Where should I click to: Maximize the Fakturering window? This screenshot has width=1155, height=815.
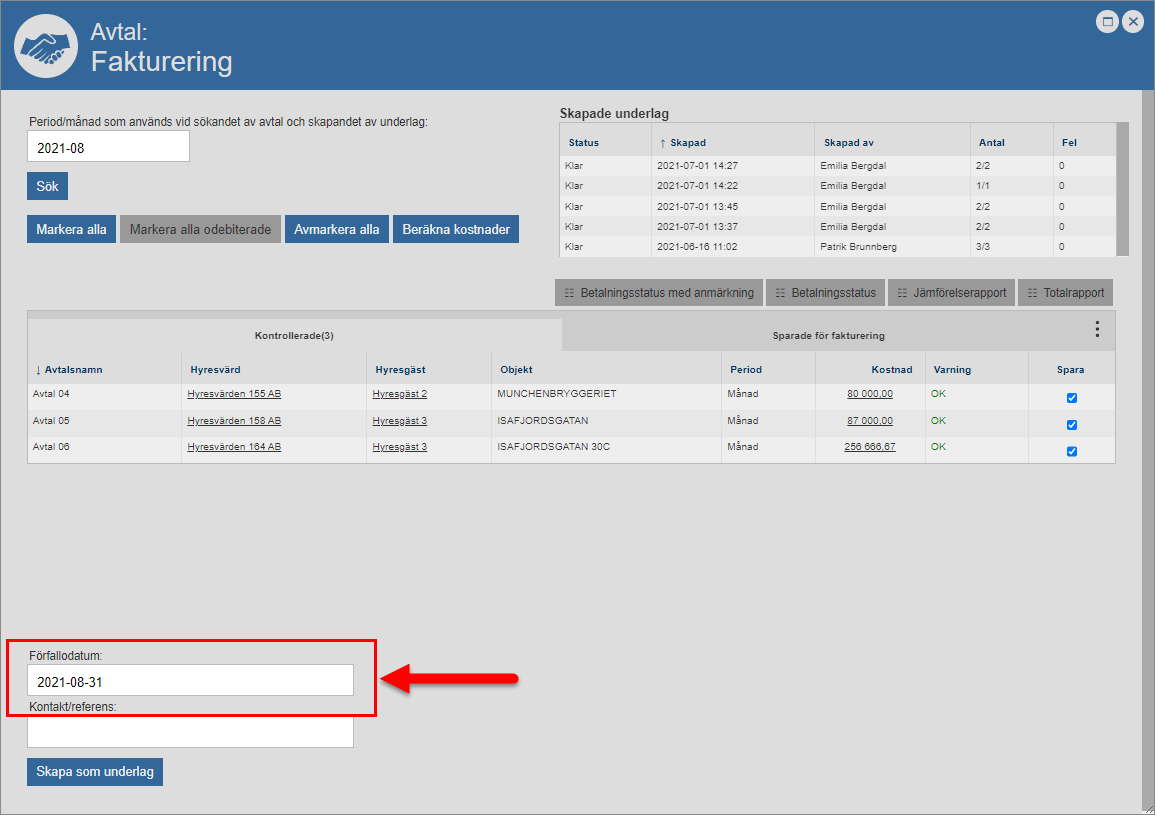click(1107, 22)
